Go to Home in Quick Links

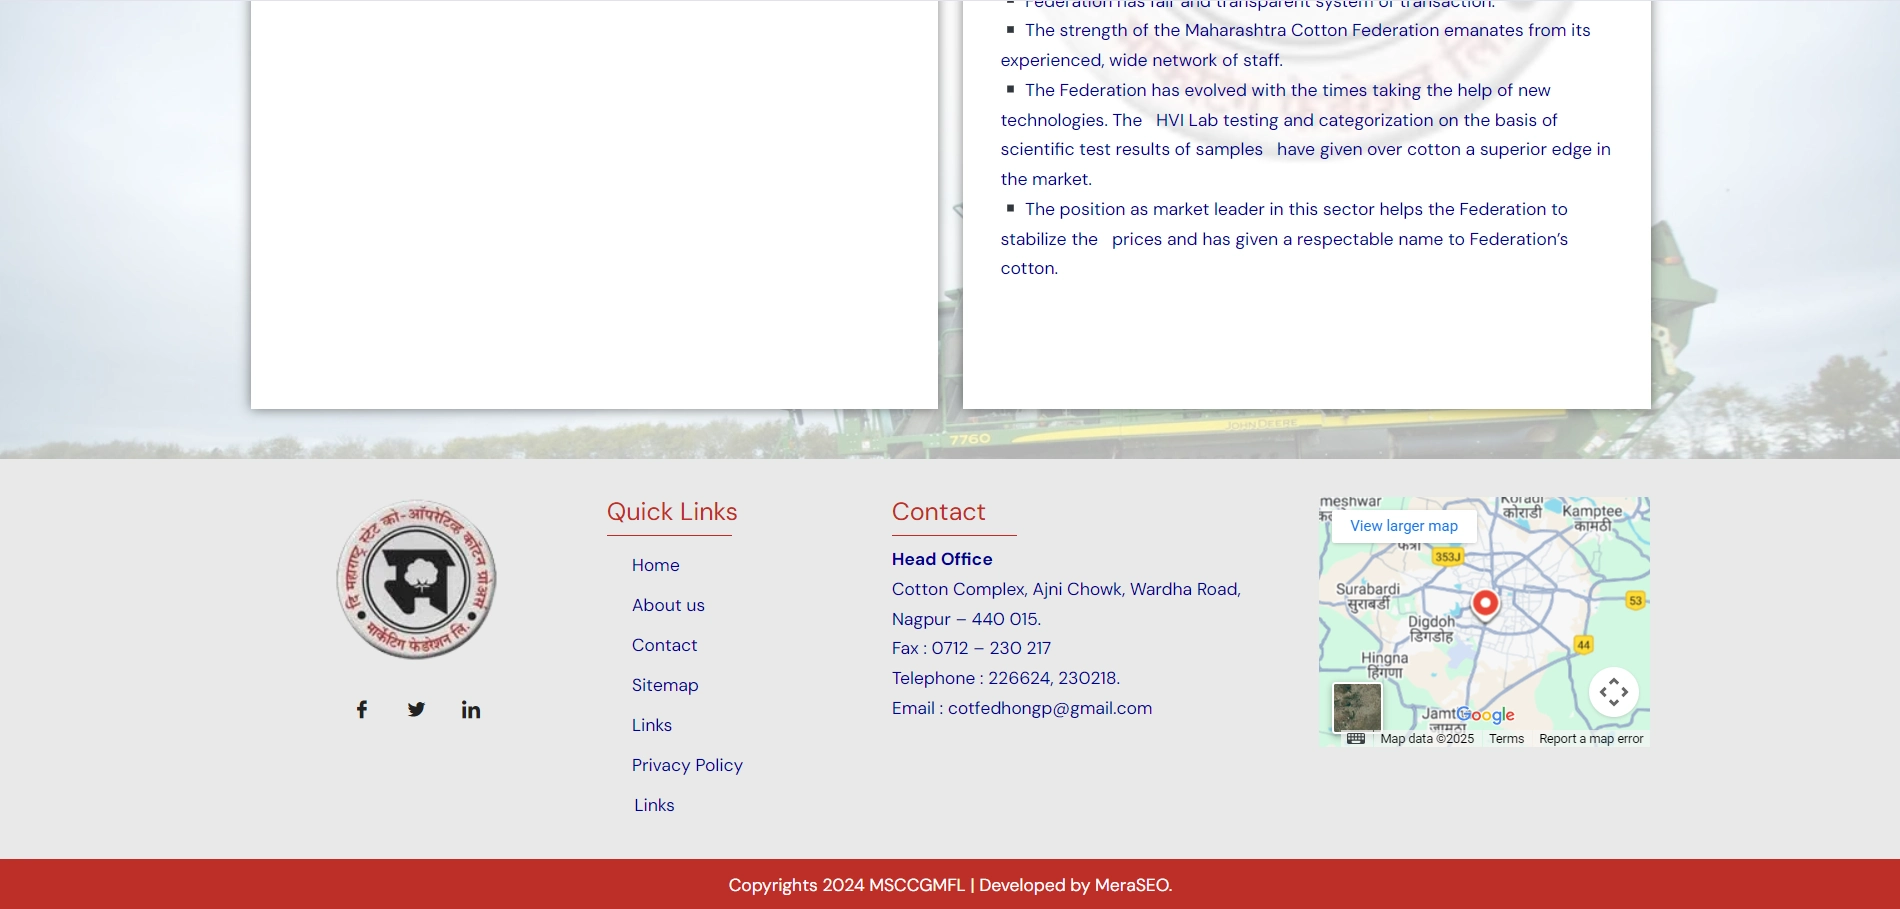coord(655,565)
